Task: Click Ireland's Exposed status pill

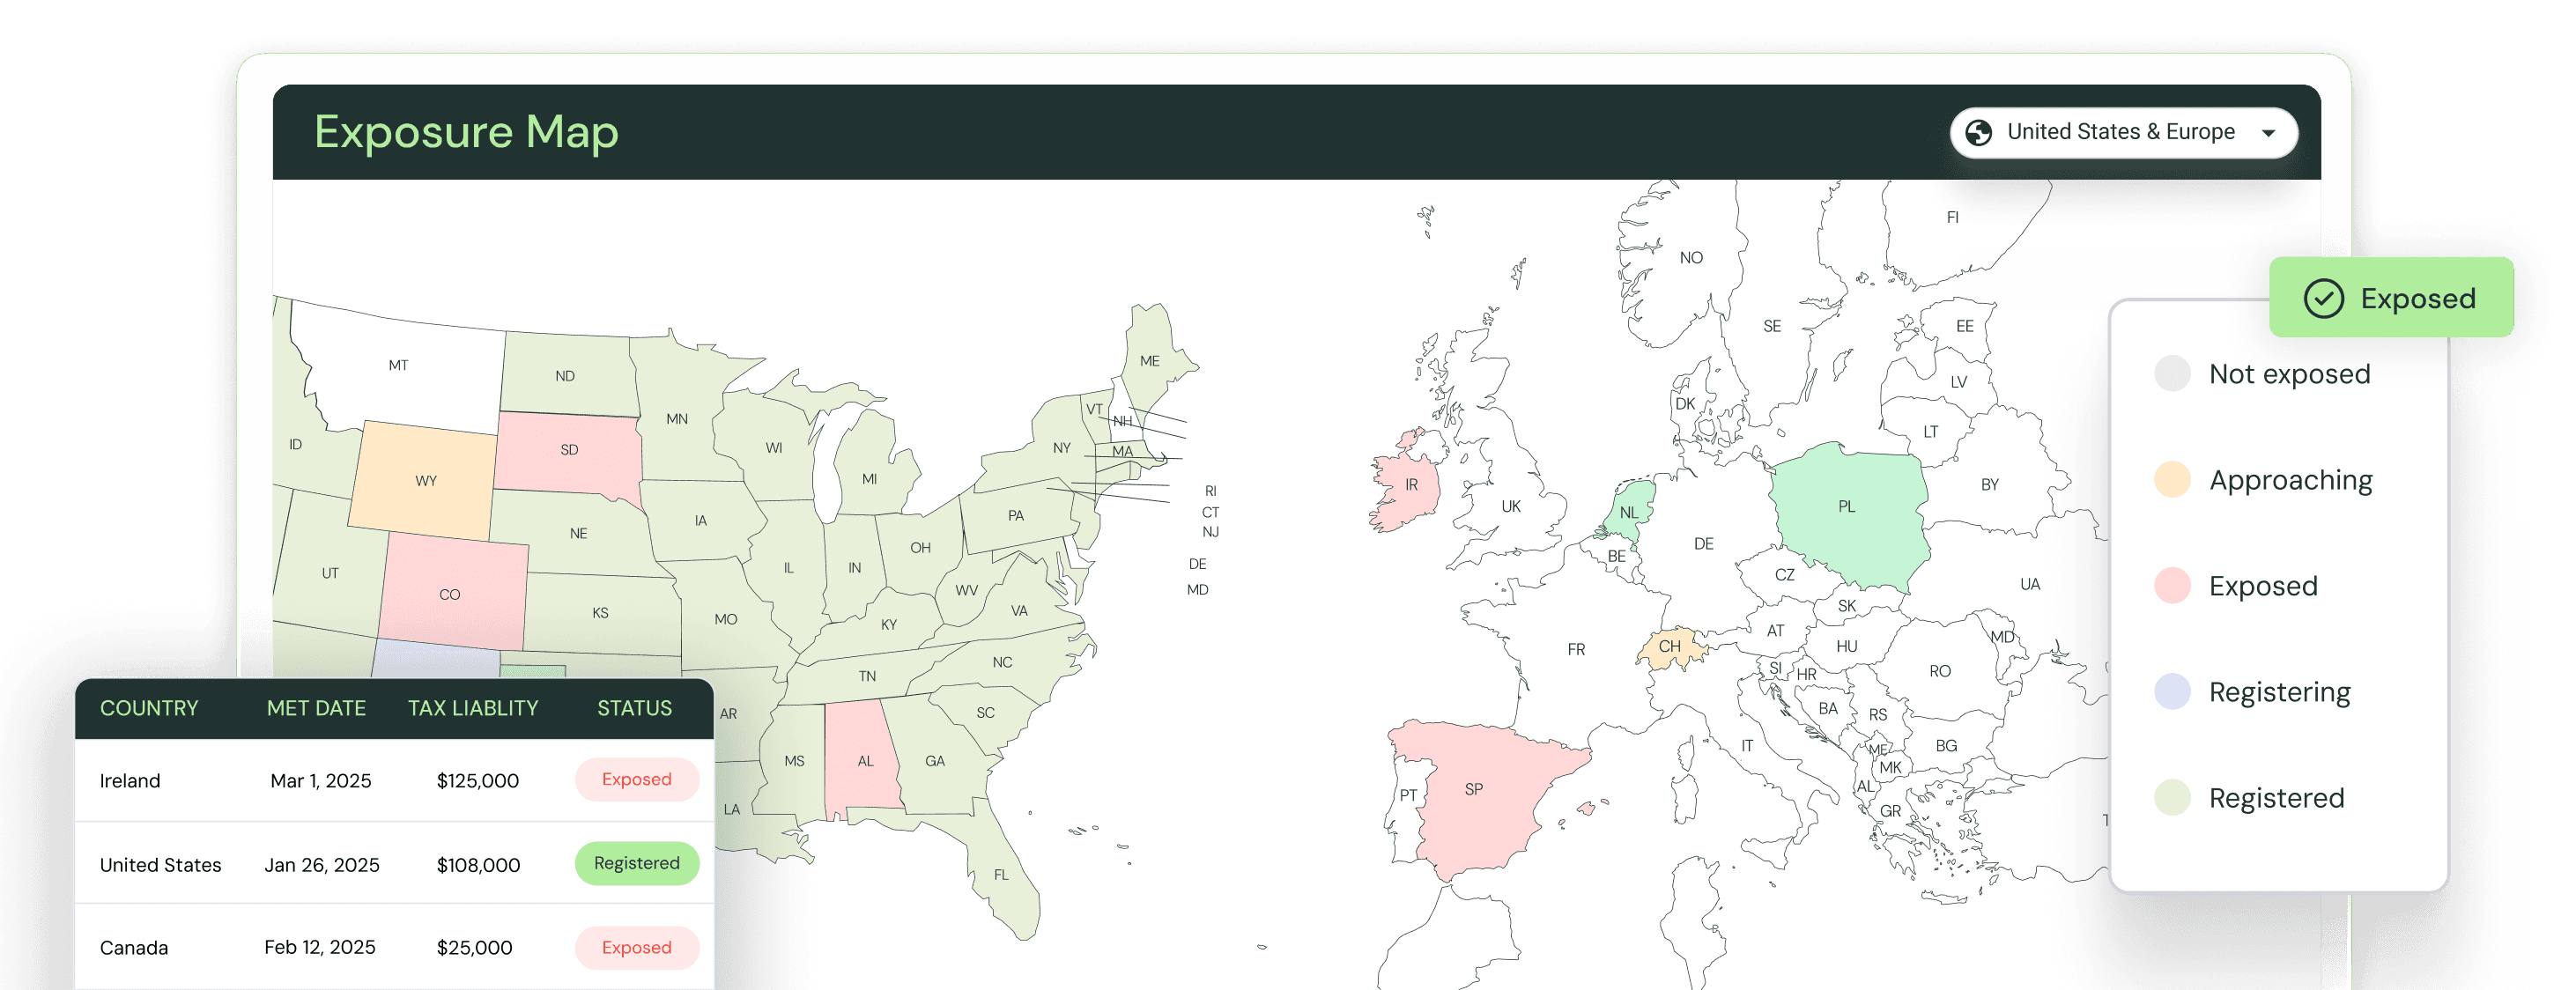Action: click(x=636, y=779)
